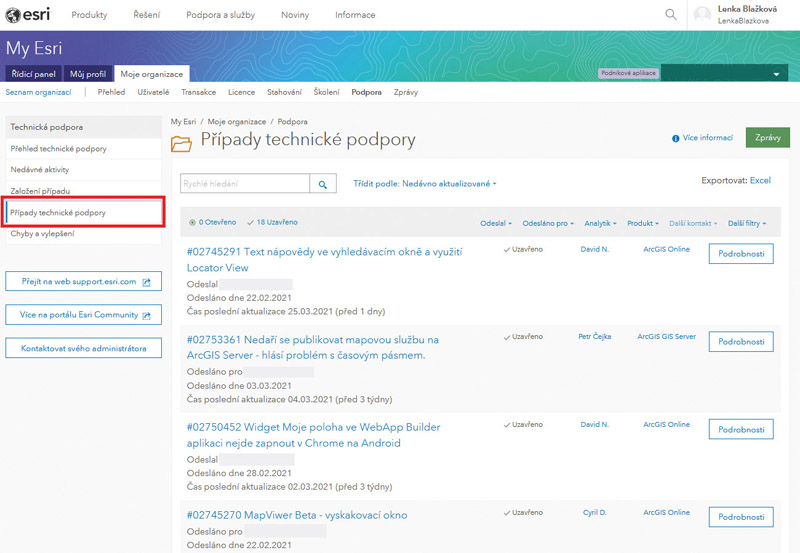The image size is (800, 553).
Task: Click the orange folder icon beside the page title
Action: pos(181,144)
